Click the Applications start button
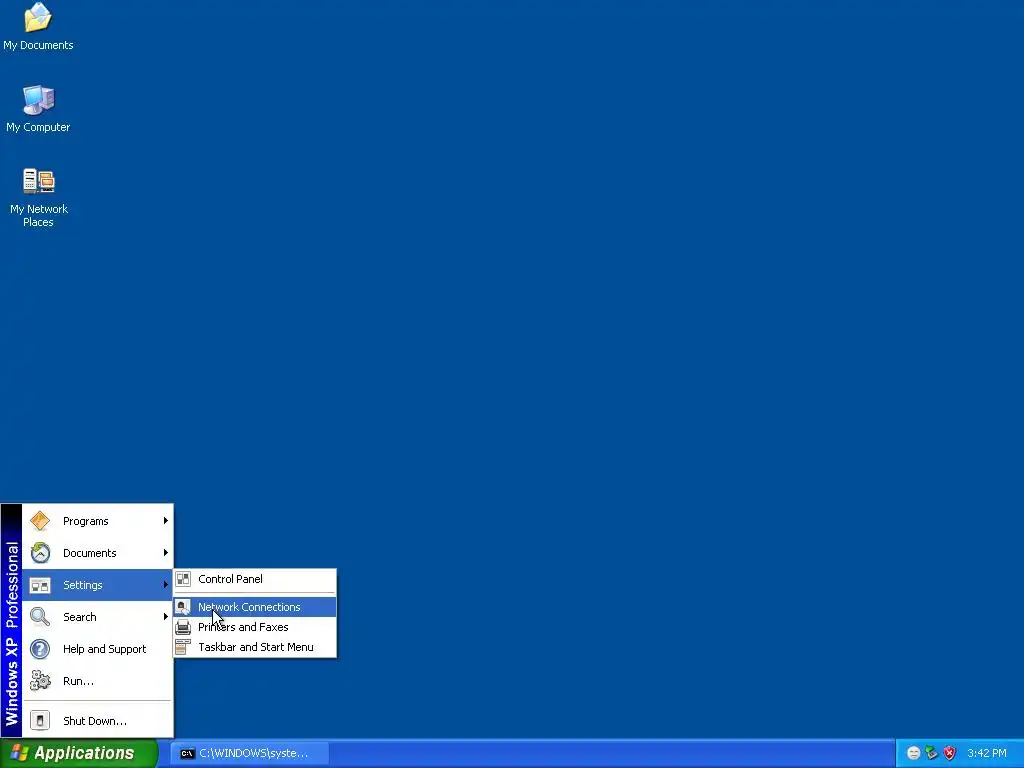Viewport: 1024px width, 768px height. [x=78, y=753]
